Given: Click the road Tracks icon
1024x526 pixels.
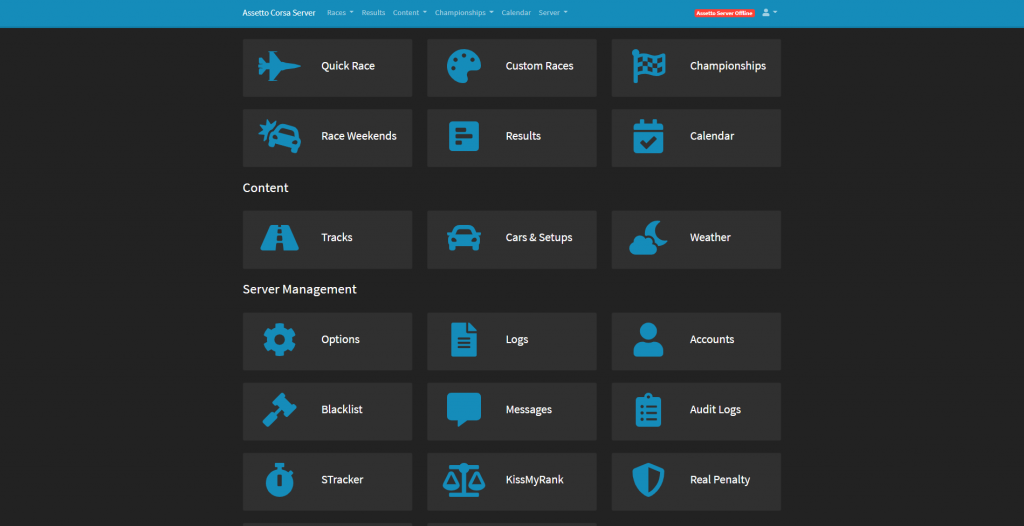Looking at the screenshot, I should click(x=280, y=238).
